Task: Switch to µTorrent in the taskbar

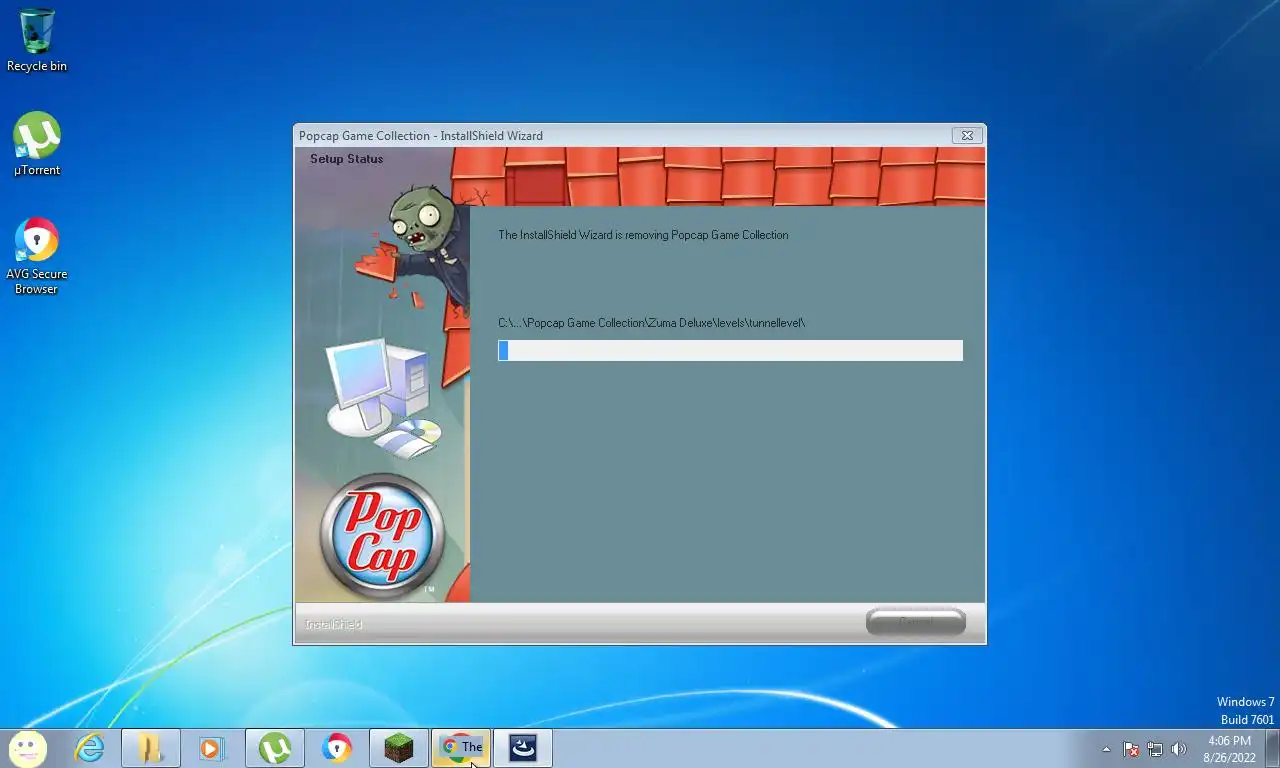Action: 275,748
